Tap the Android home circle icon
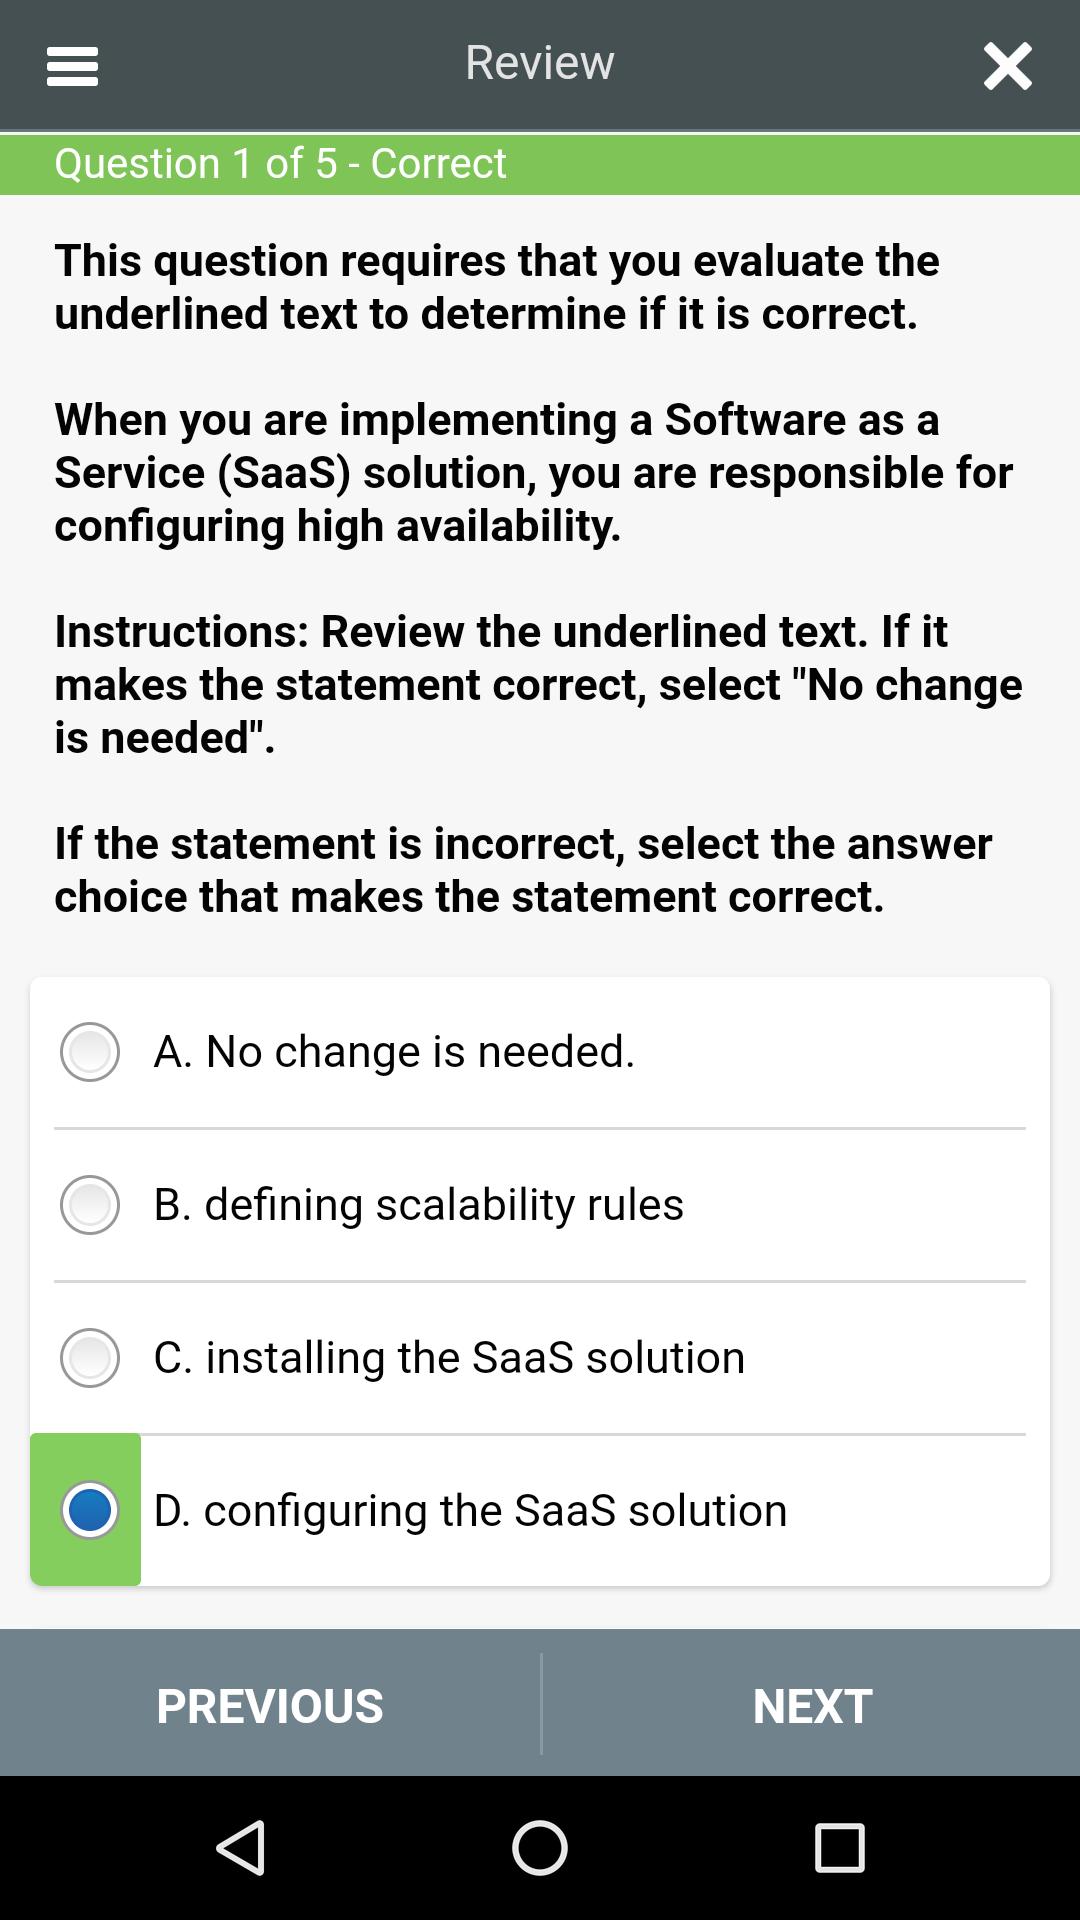The width and height of the screenshot is (1080, 1920). 540,1847
